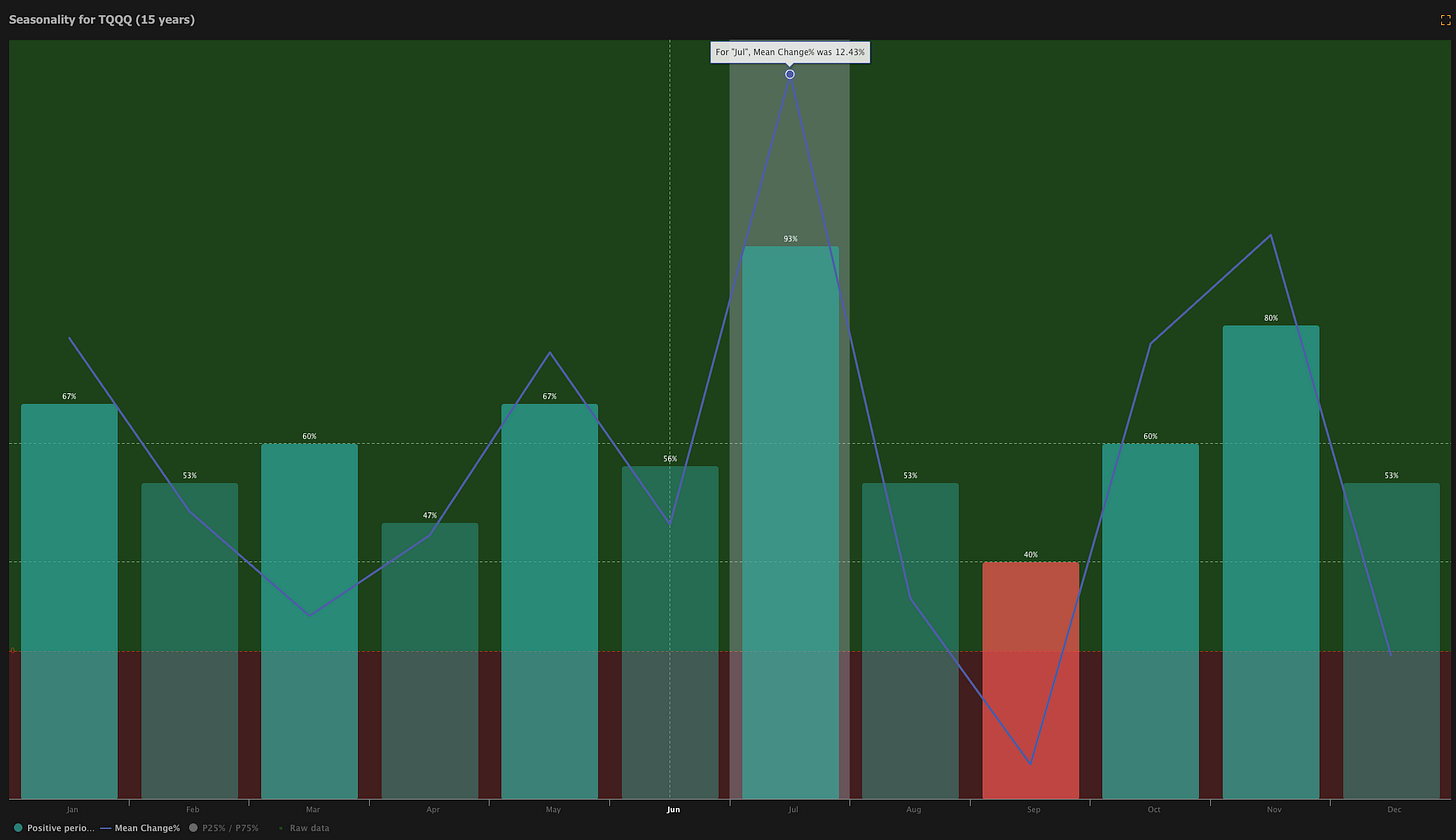Click the Apr axis label
The width and height of the screenshot is (1456, 840).
coord(433,809)
